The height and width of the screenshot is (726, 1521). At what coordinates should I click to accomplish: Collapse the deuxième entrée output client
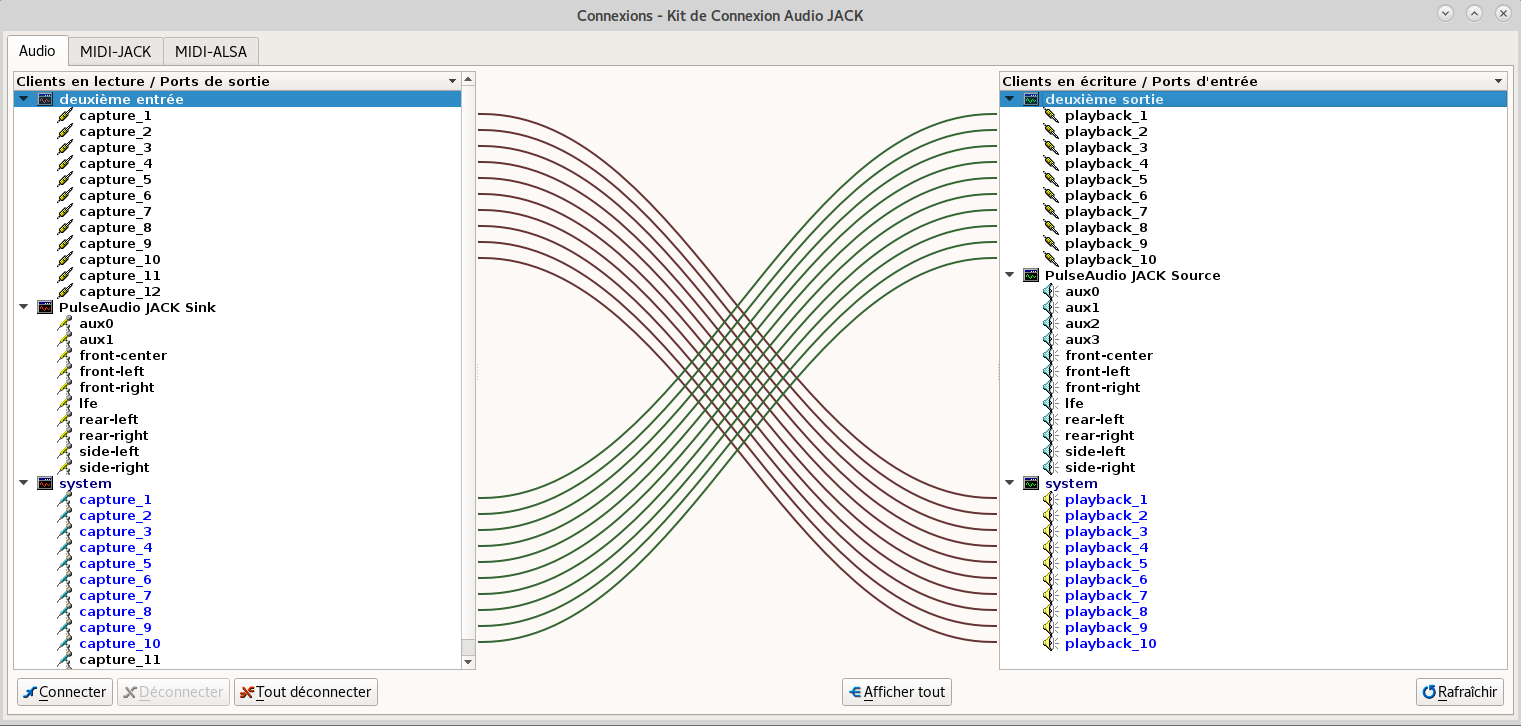click(23, 99)
